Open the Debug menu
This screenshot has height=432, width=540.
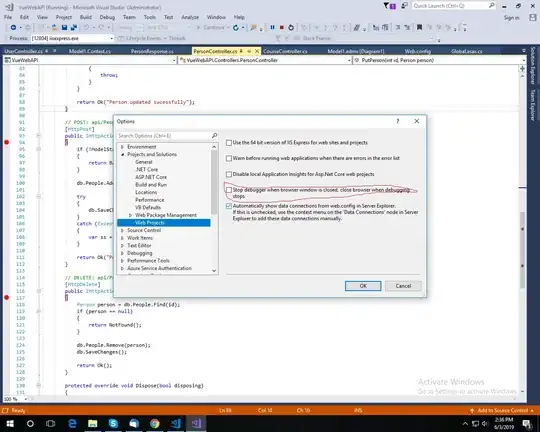tap(107, 17)
